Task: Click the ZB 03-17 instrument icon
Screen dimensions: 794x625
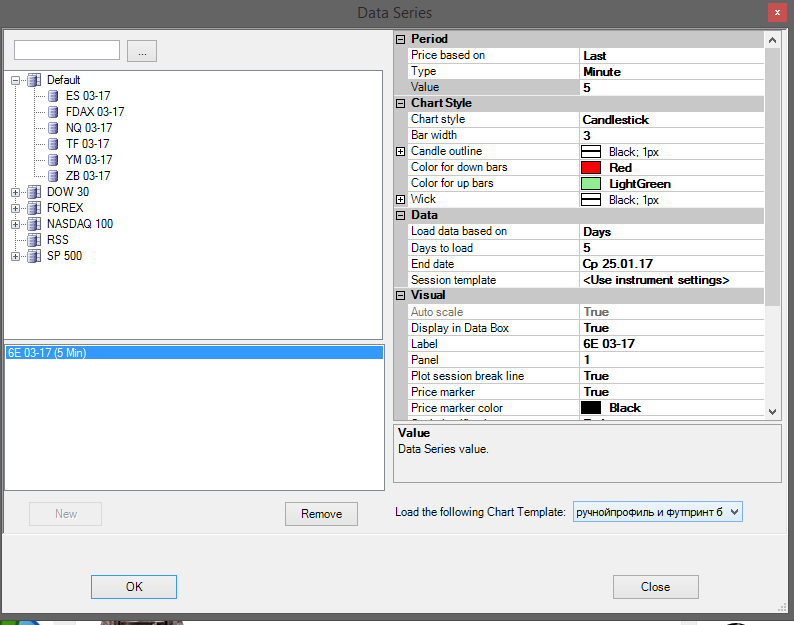Action: 53,176
